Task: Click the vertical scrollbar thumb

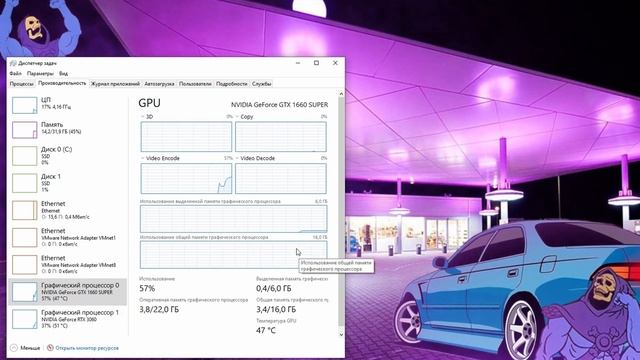Action: 341,212
